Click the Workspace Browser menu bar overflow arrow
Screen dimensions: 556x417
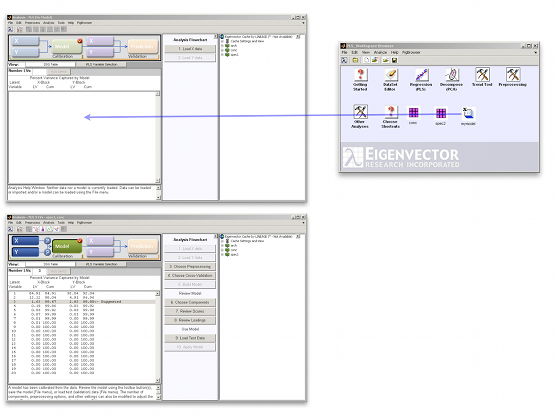tap(535, 52)
